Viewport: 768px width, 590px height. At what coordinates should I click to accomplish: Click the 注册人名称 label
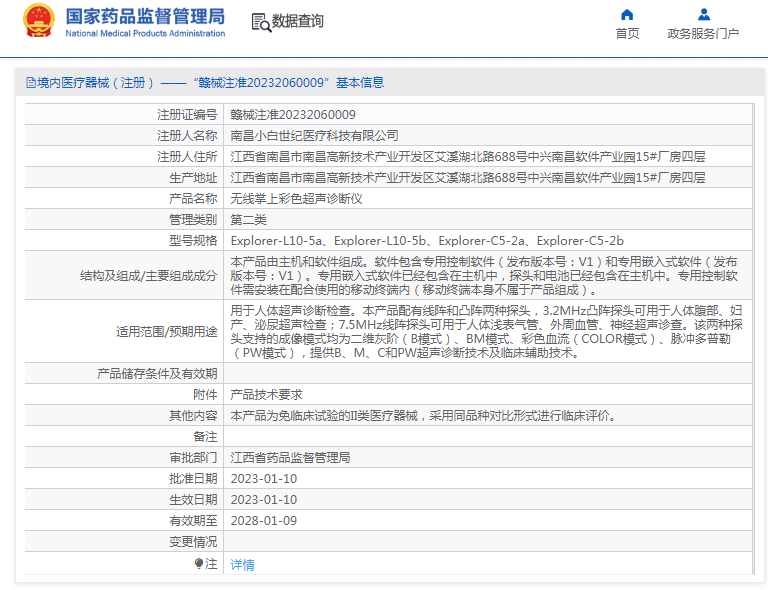[x=187, y=136]
